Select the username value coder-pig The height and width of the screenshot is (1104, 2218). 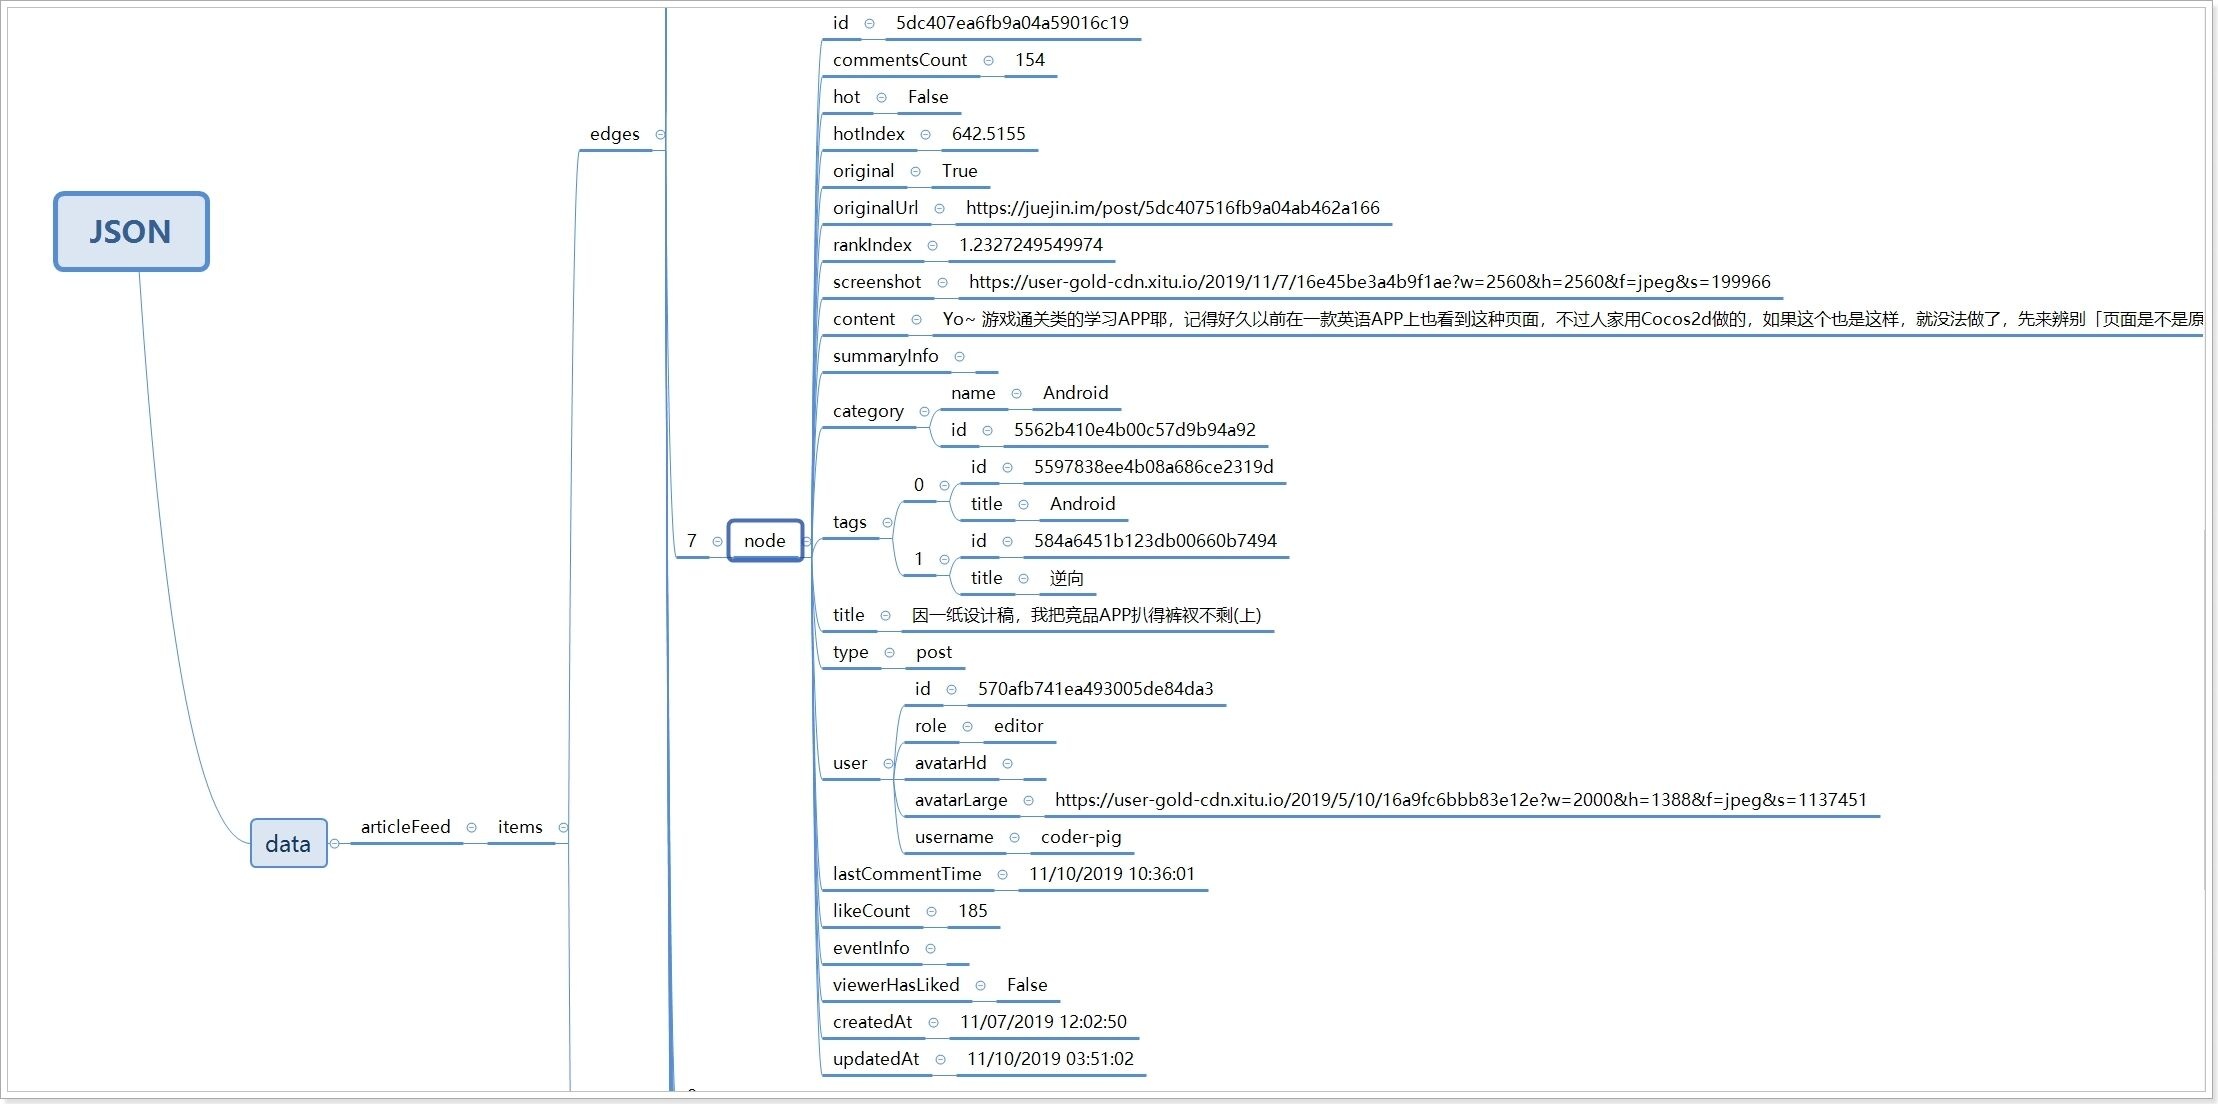coord(1080,838)
